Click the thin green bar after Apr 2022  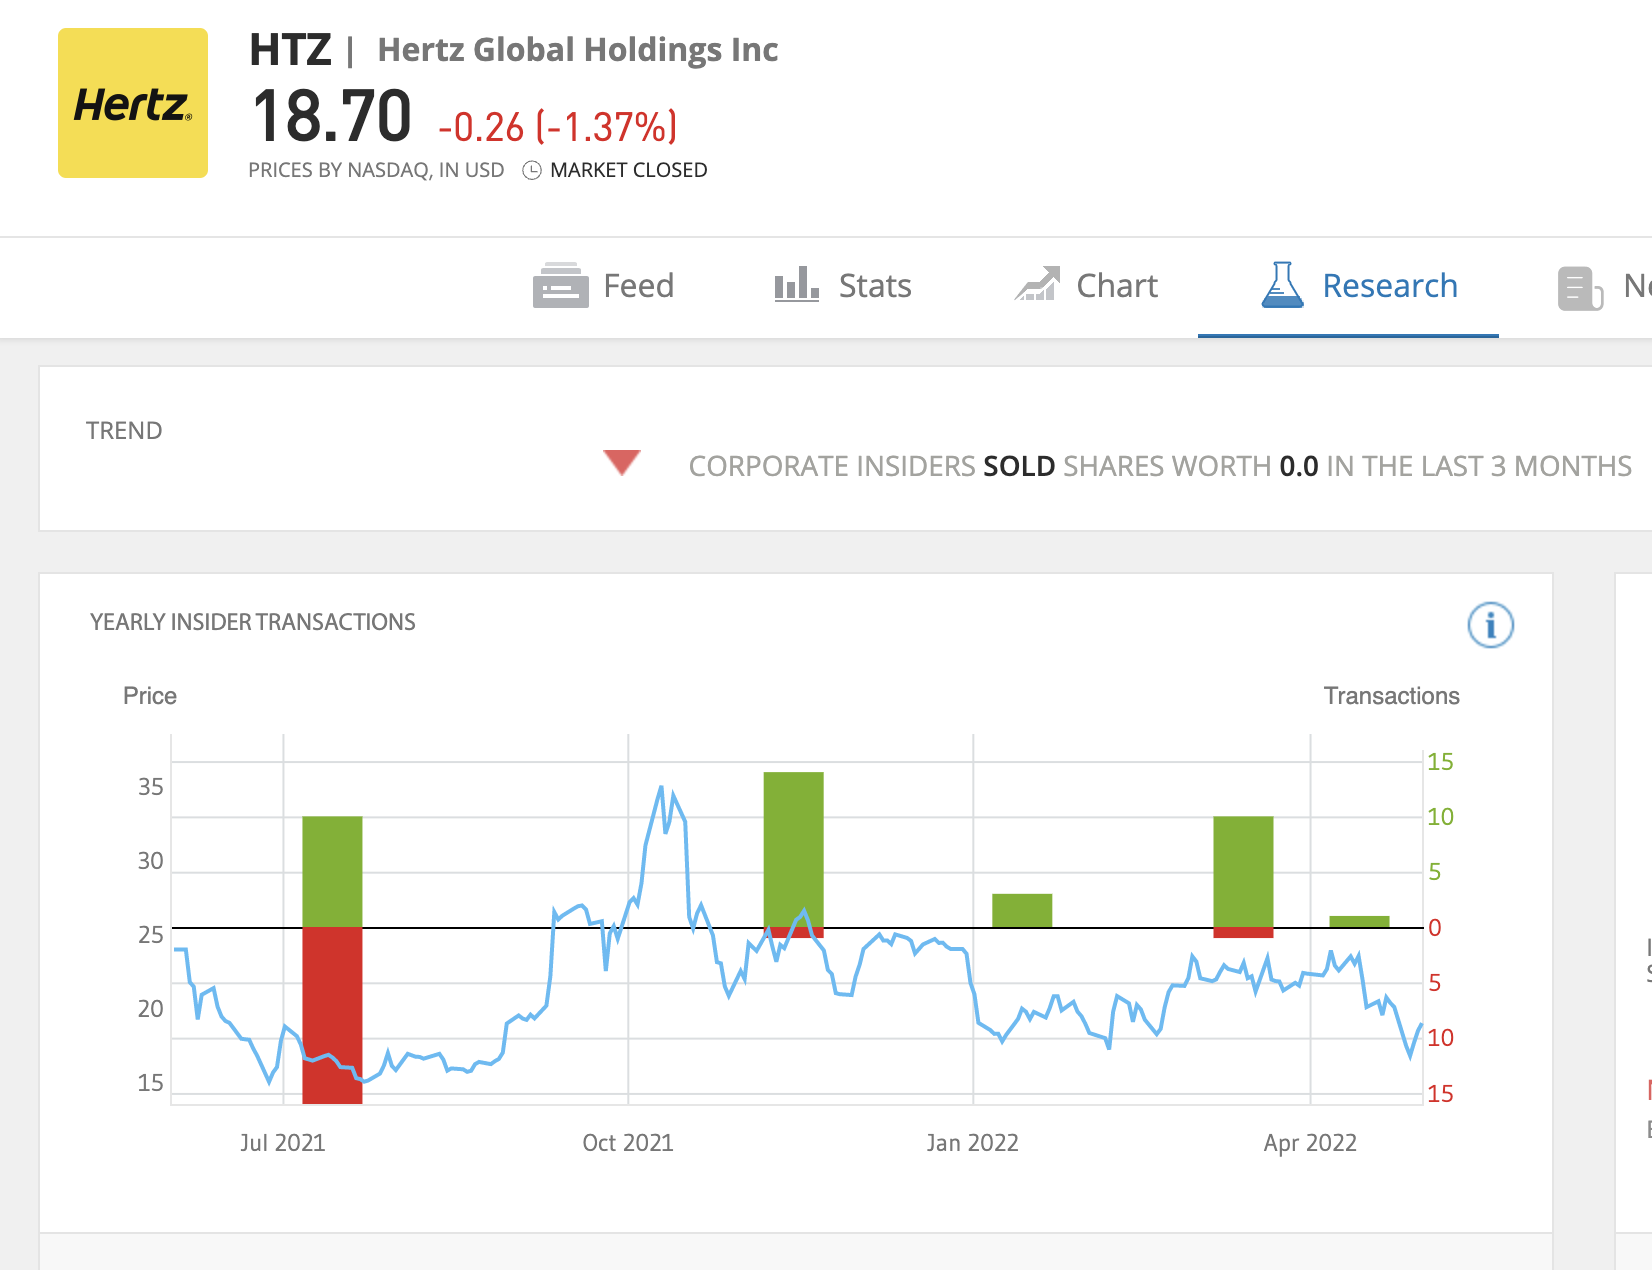1359,922
